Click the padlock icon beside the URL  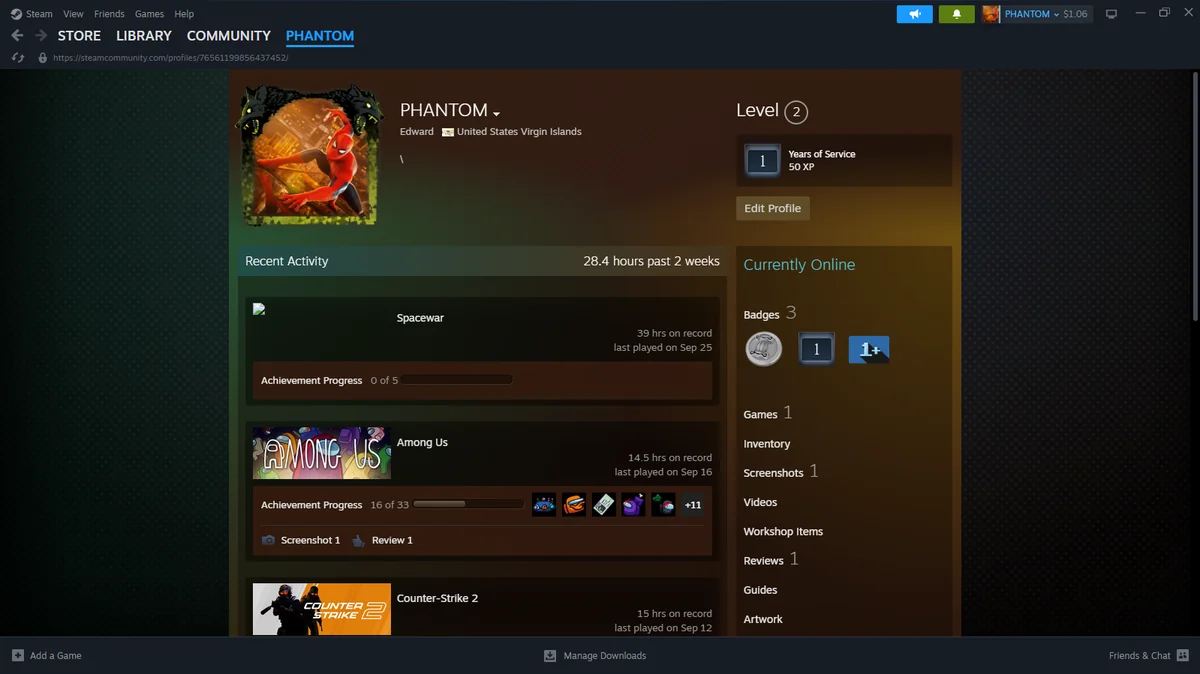point(42,57)
